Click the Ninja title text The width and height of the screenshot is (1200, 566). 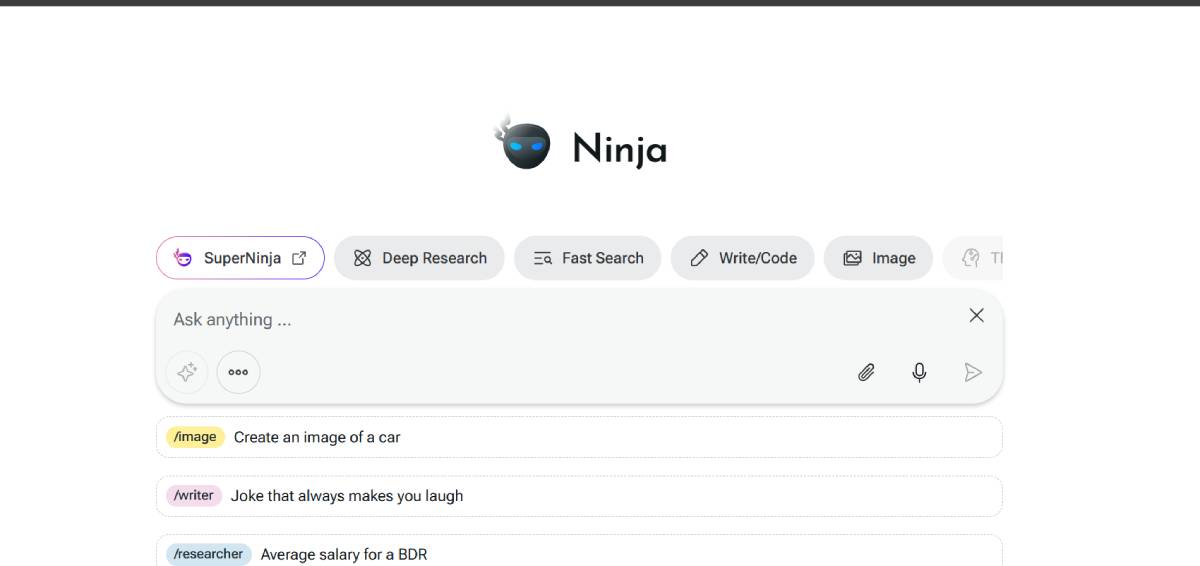tap(619, 149)
